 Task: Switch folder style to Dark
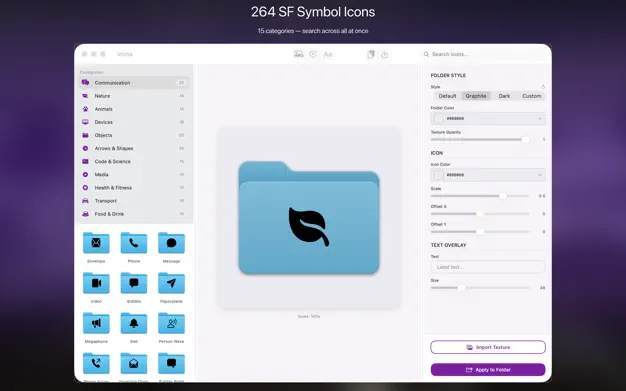504,96
